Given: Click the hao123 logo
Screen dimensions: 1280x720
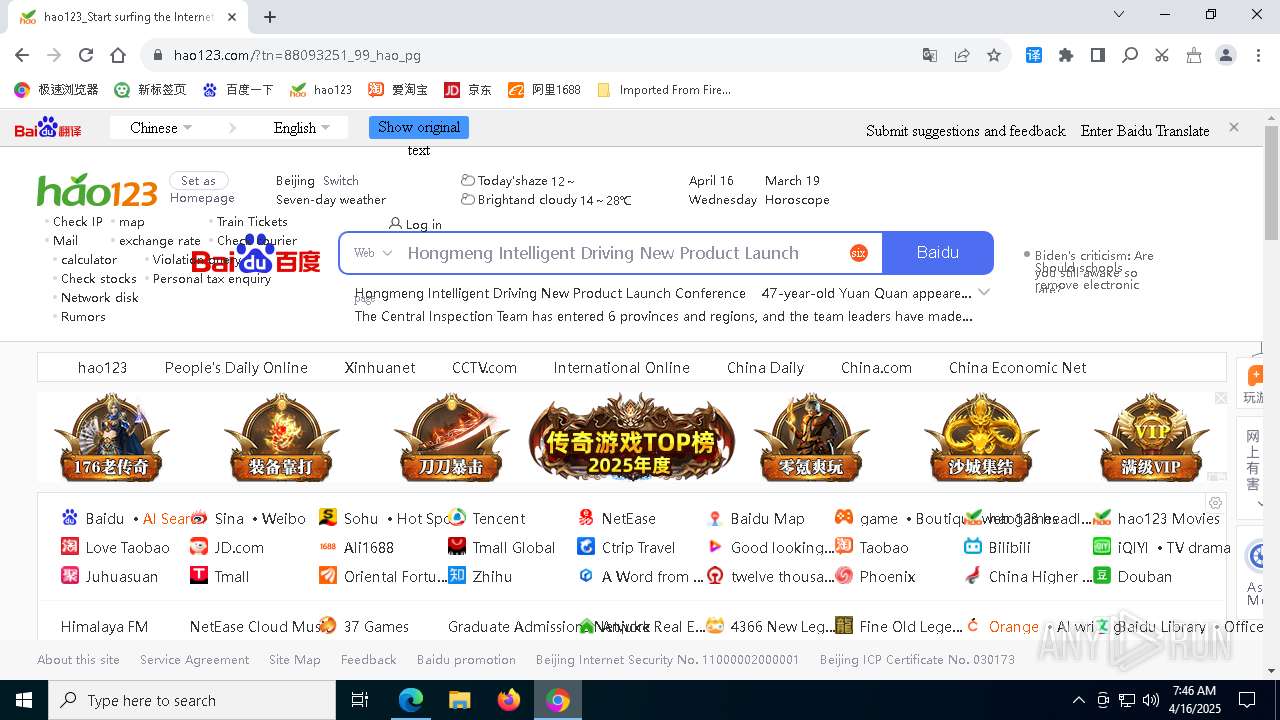Looking at the screenshot, I should [97, 190].
